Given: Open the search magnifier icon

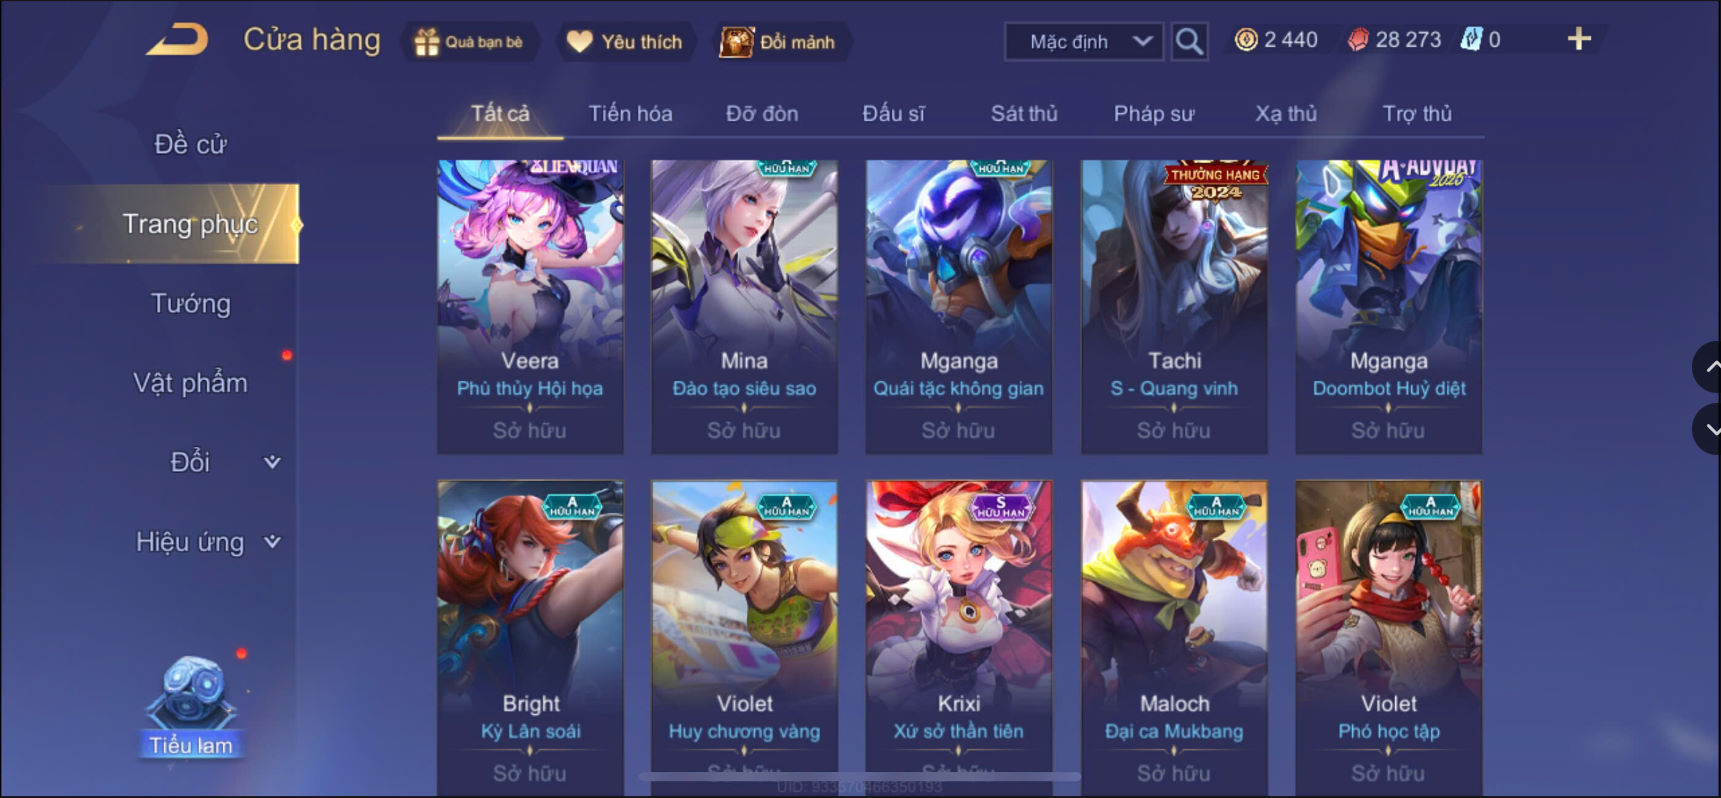Looking at the screenshot, I should tap(1189, 41).
